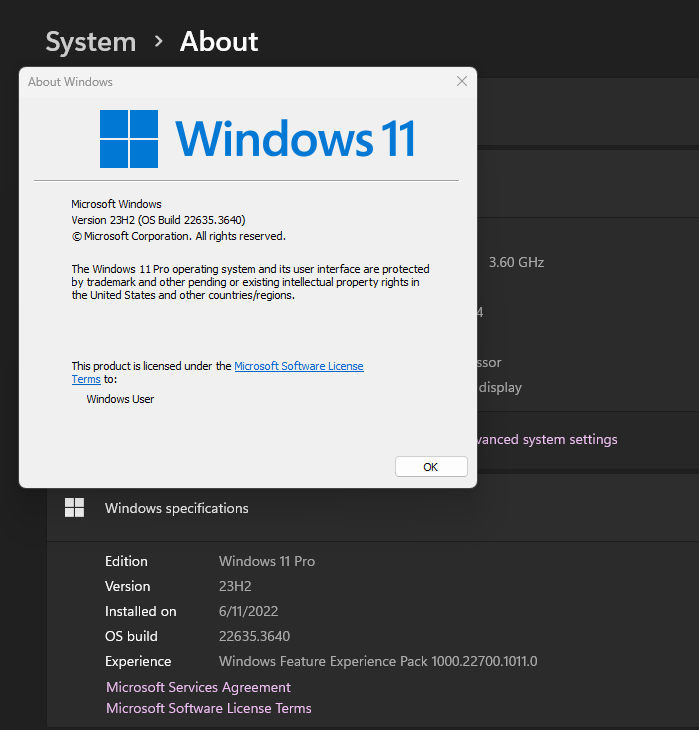The image size is (699, 730).
Task: Click OK in About Windows dialog
Action: pyautogui.click(x=431, y=466)
